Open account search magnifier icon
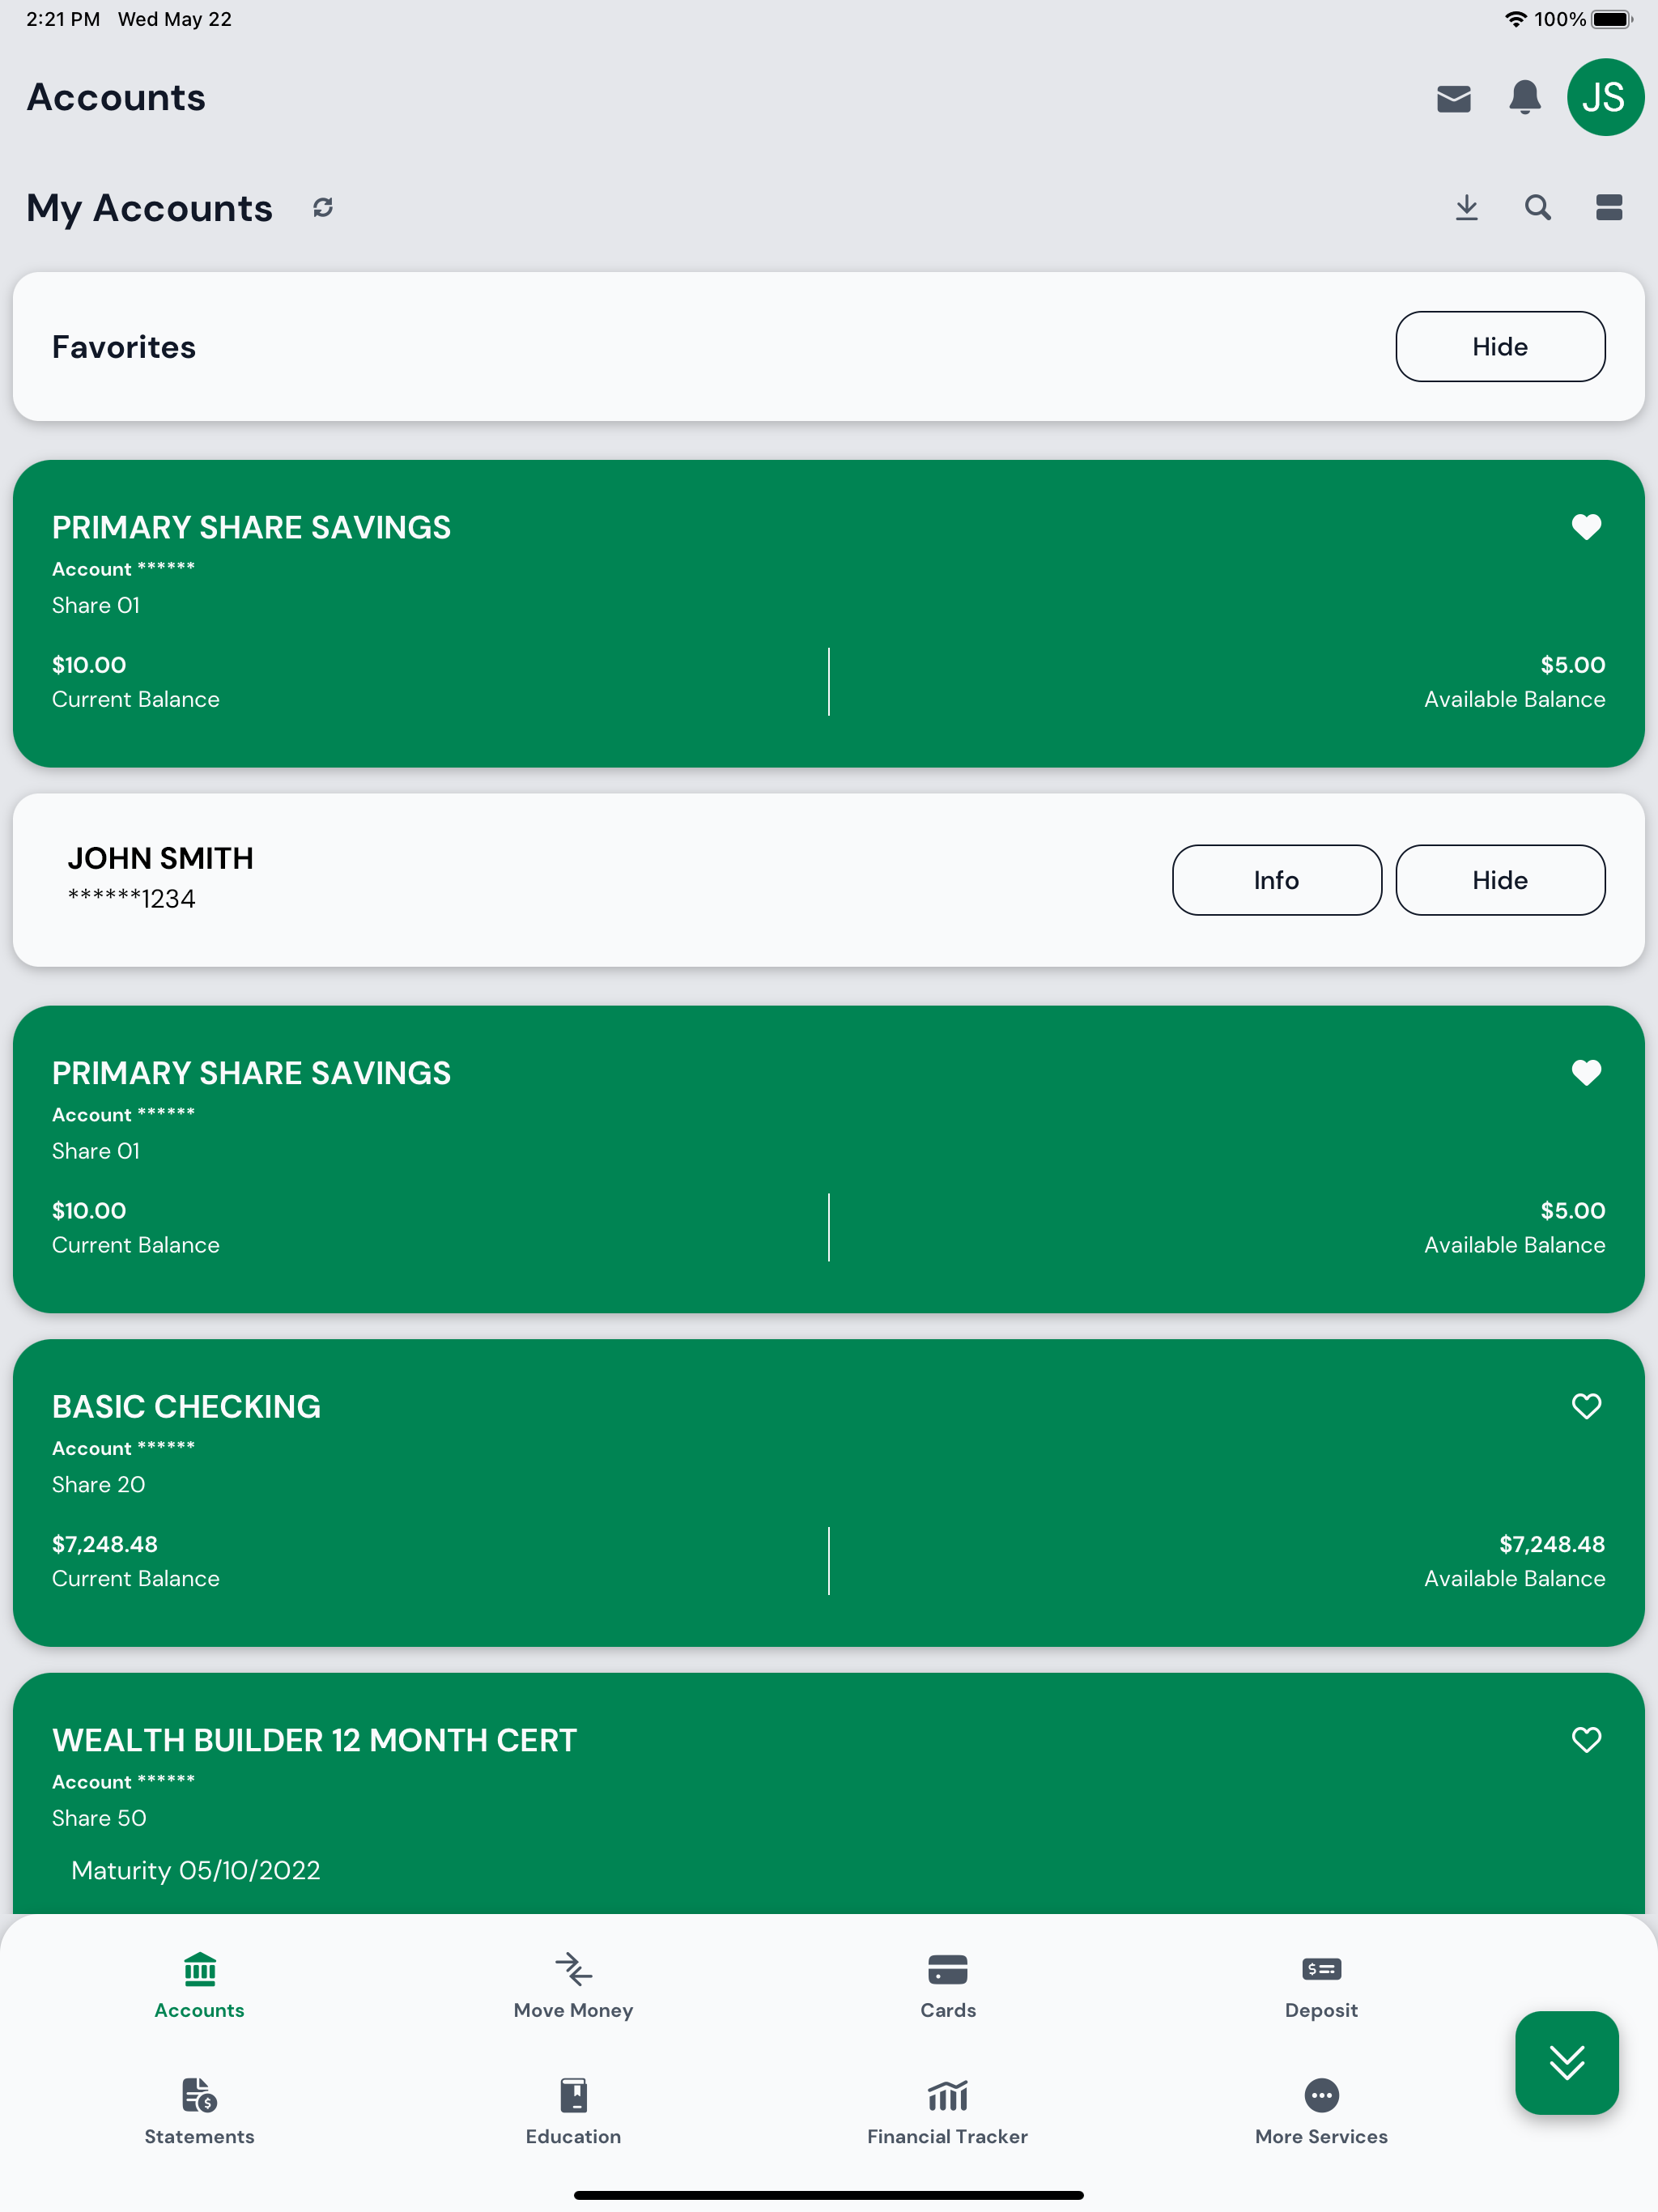Image resolution: width=1658 pixels, height=2212 pixels. point(1537,207)
